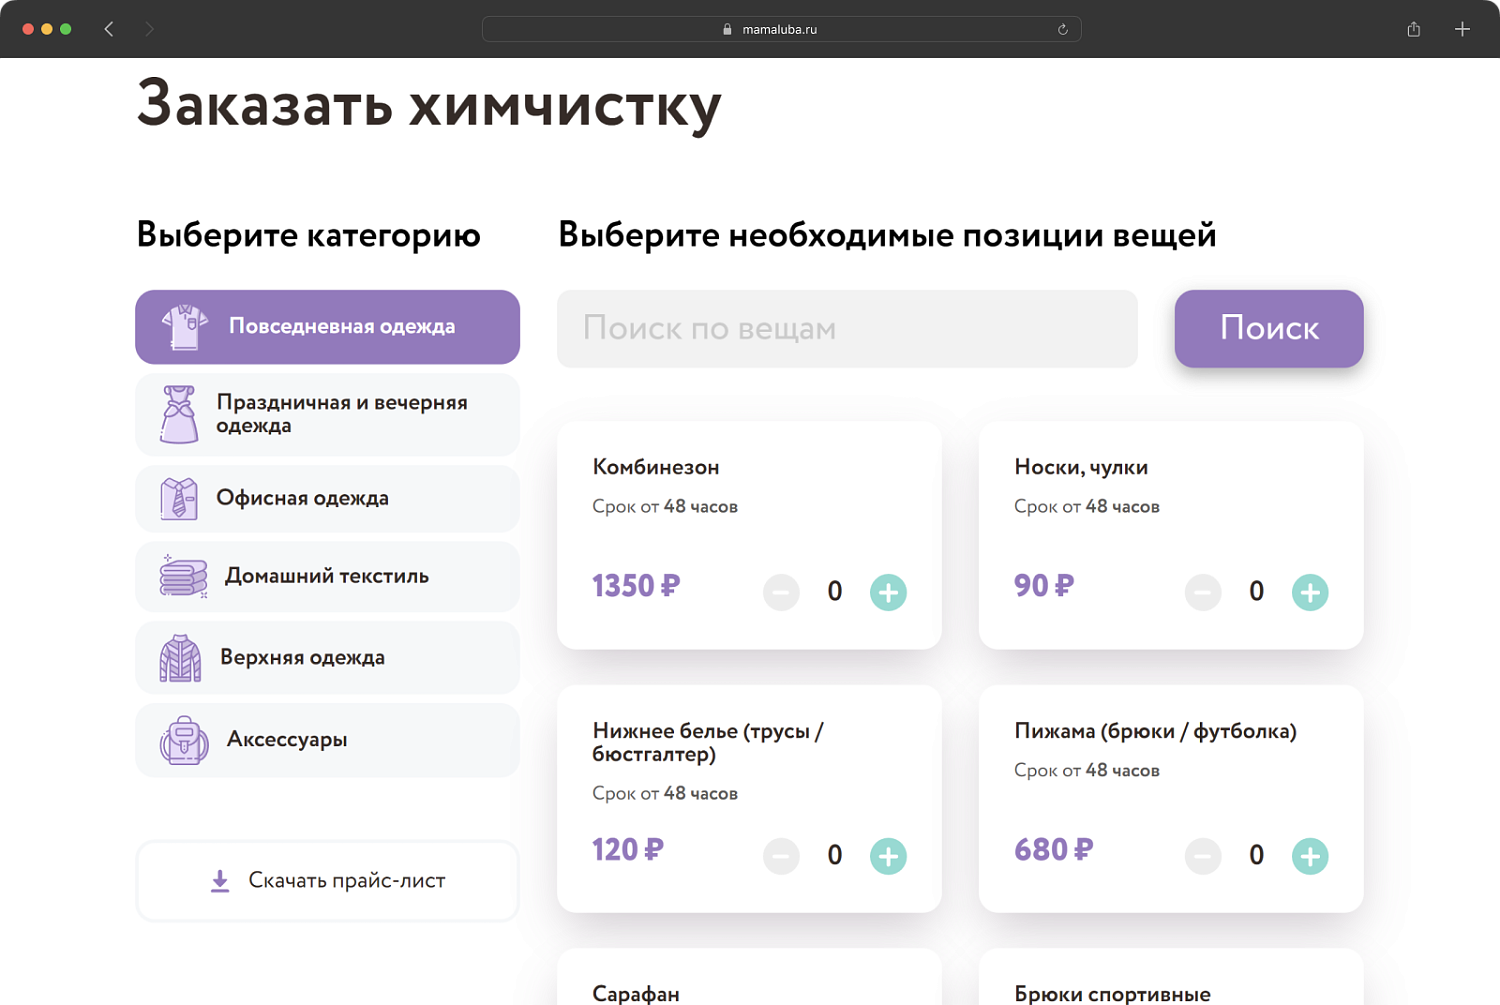
Task: Click the Поиск search button
Action: pyautogui.click(x=1268, y=328)
